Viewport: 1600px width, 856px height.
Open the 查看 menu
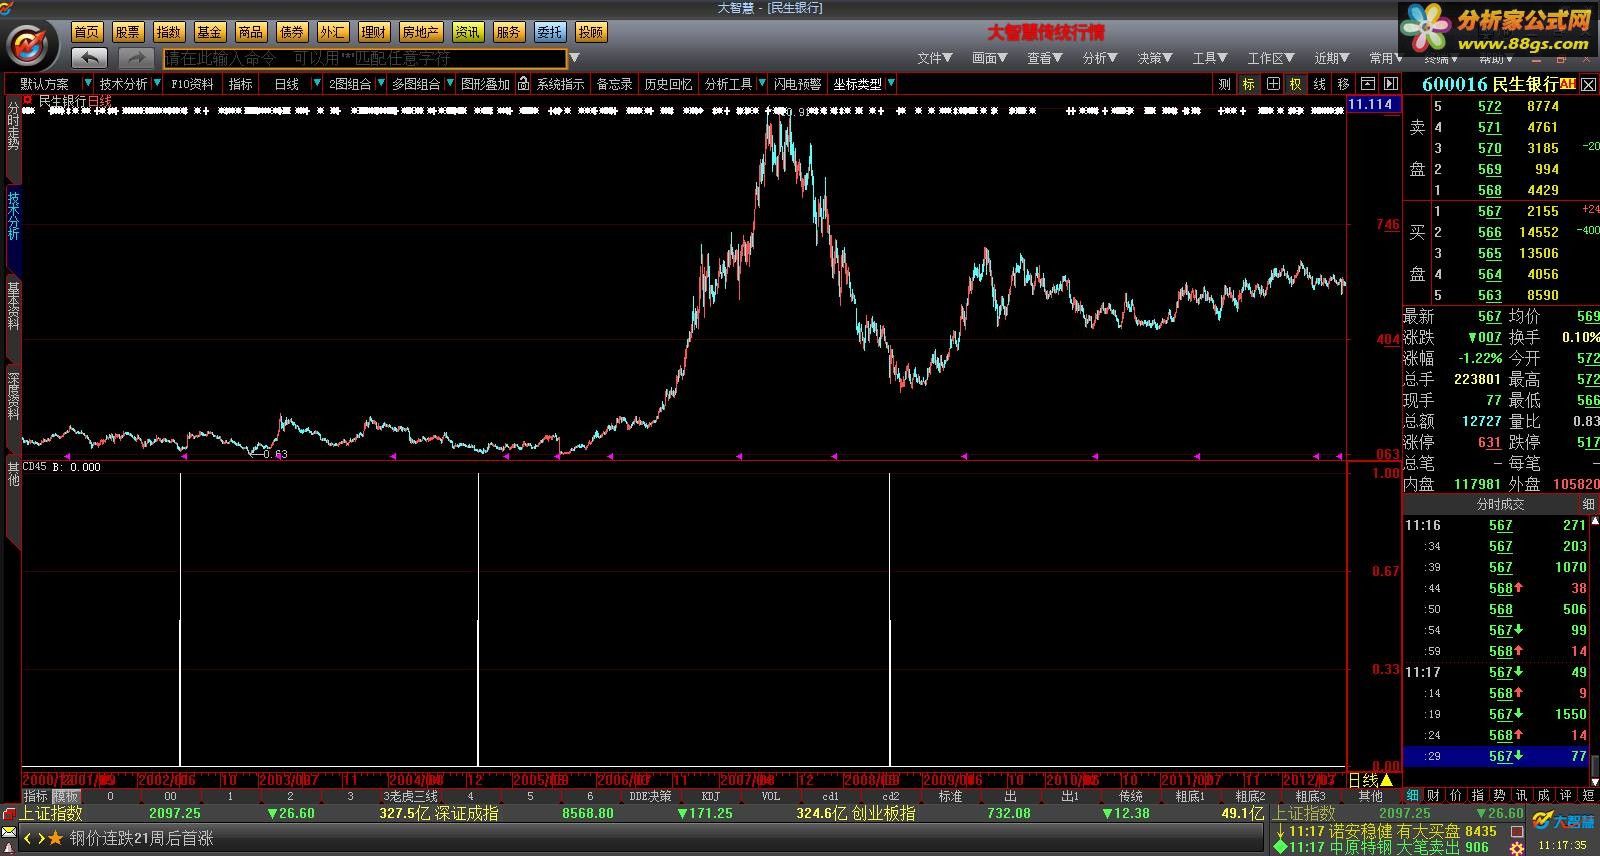[x=1045, y=58]
